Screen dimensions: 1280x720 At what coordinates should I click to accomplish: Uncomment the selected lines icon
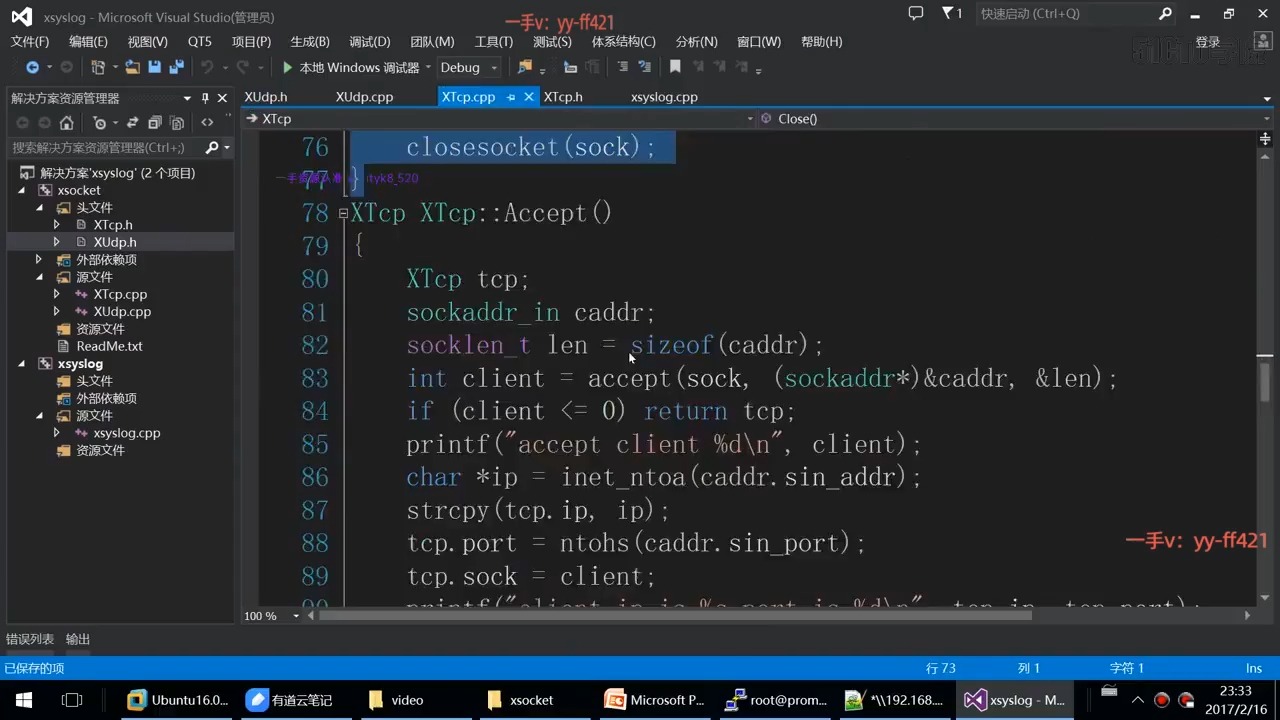pyautogui.click(x=644, y=67)
